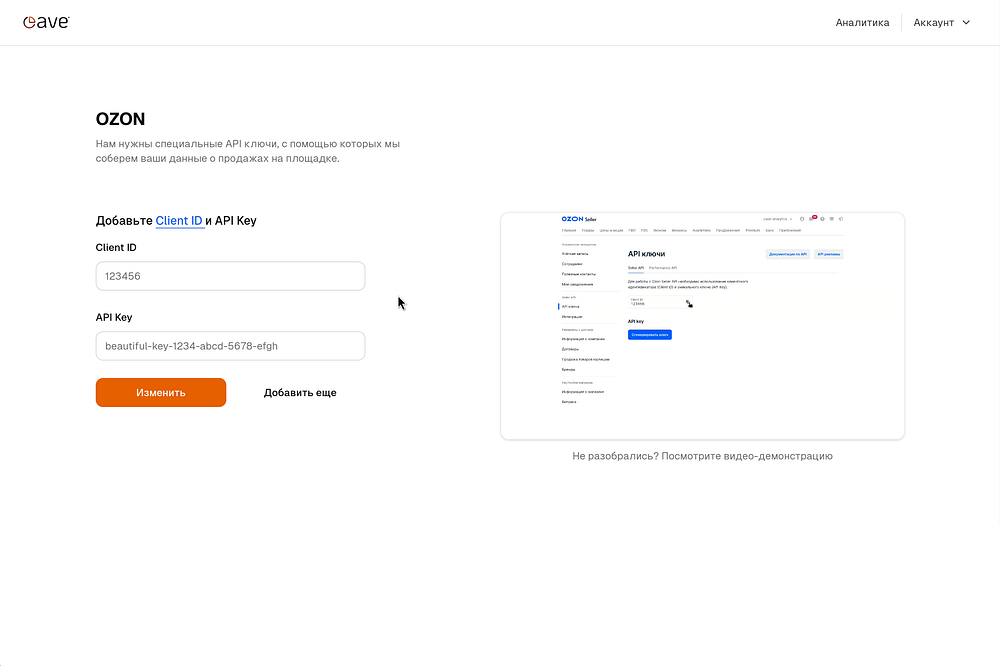Screen dimensions: 1000x666
Task: Click Документация по API button in preview
Action: (788, 254)
